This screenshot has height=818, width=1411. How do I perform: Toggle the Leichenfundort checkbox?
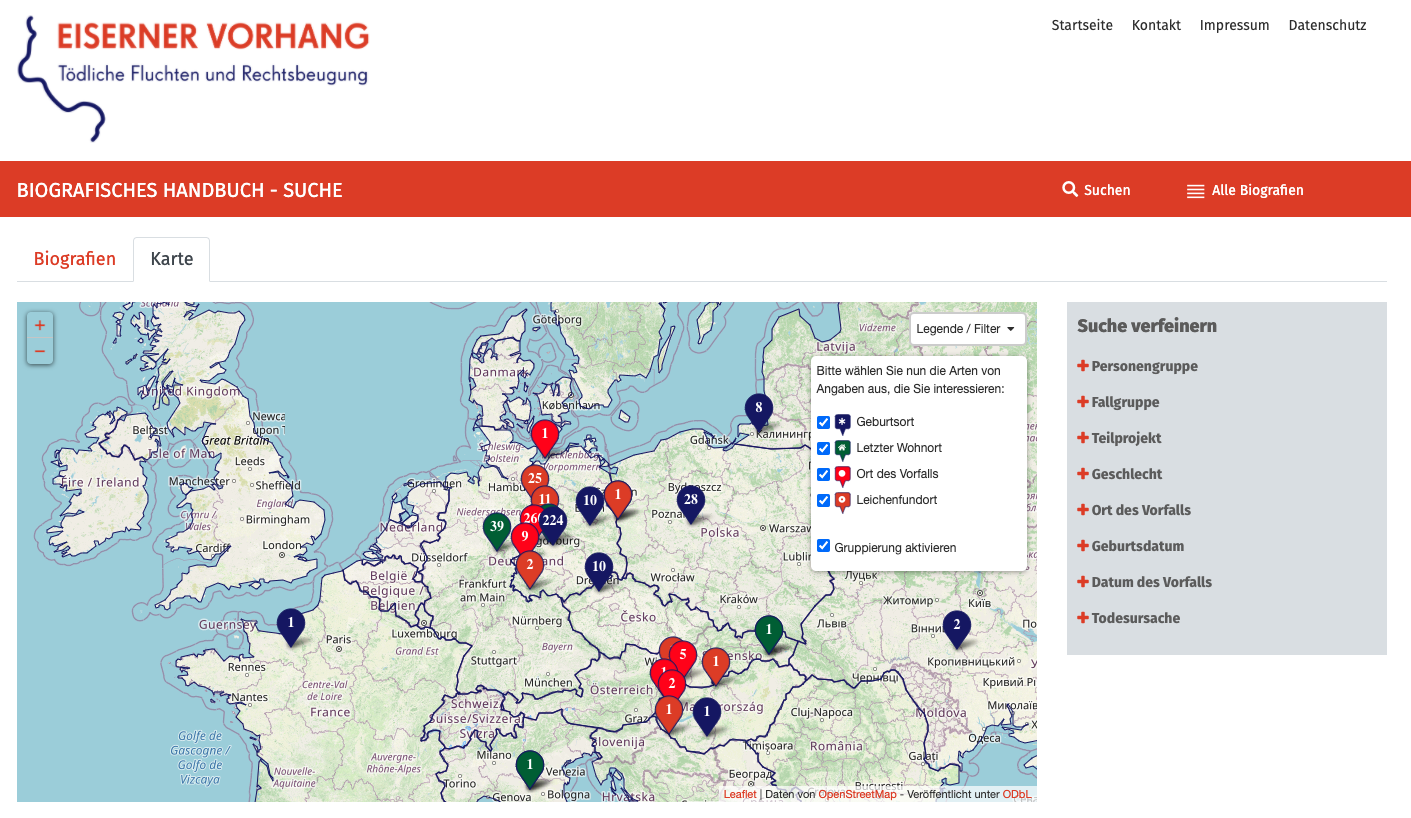(824, 500)
